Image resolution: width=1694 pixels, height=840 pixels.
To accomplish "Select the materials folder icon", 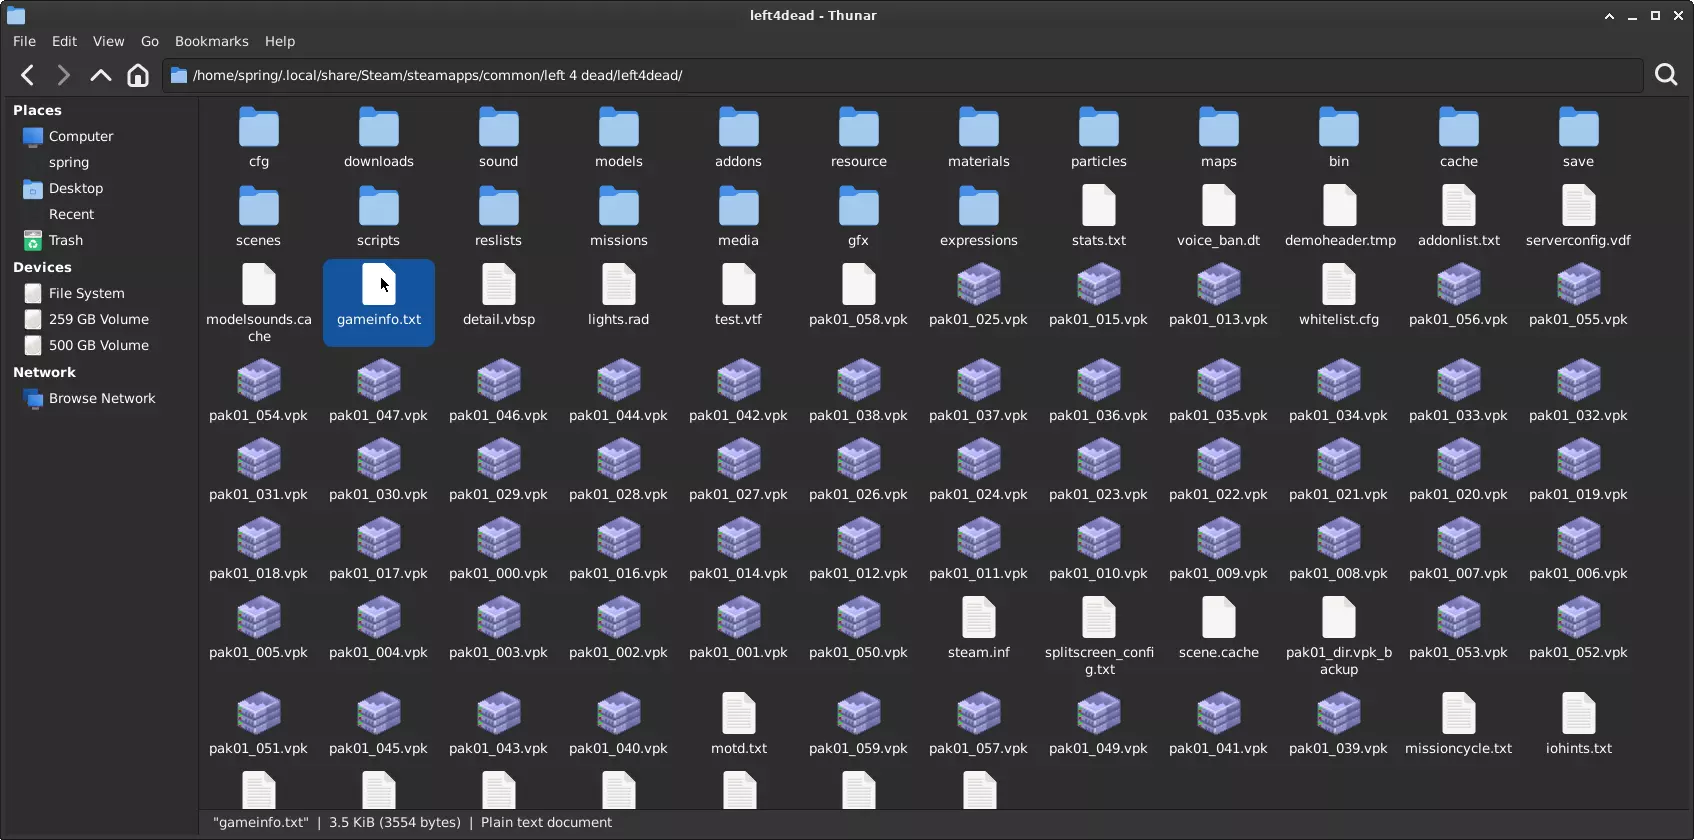I will coord(979,127).
